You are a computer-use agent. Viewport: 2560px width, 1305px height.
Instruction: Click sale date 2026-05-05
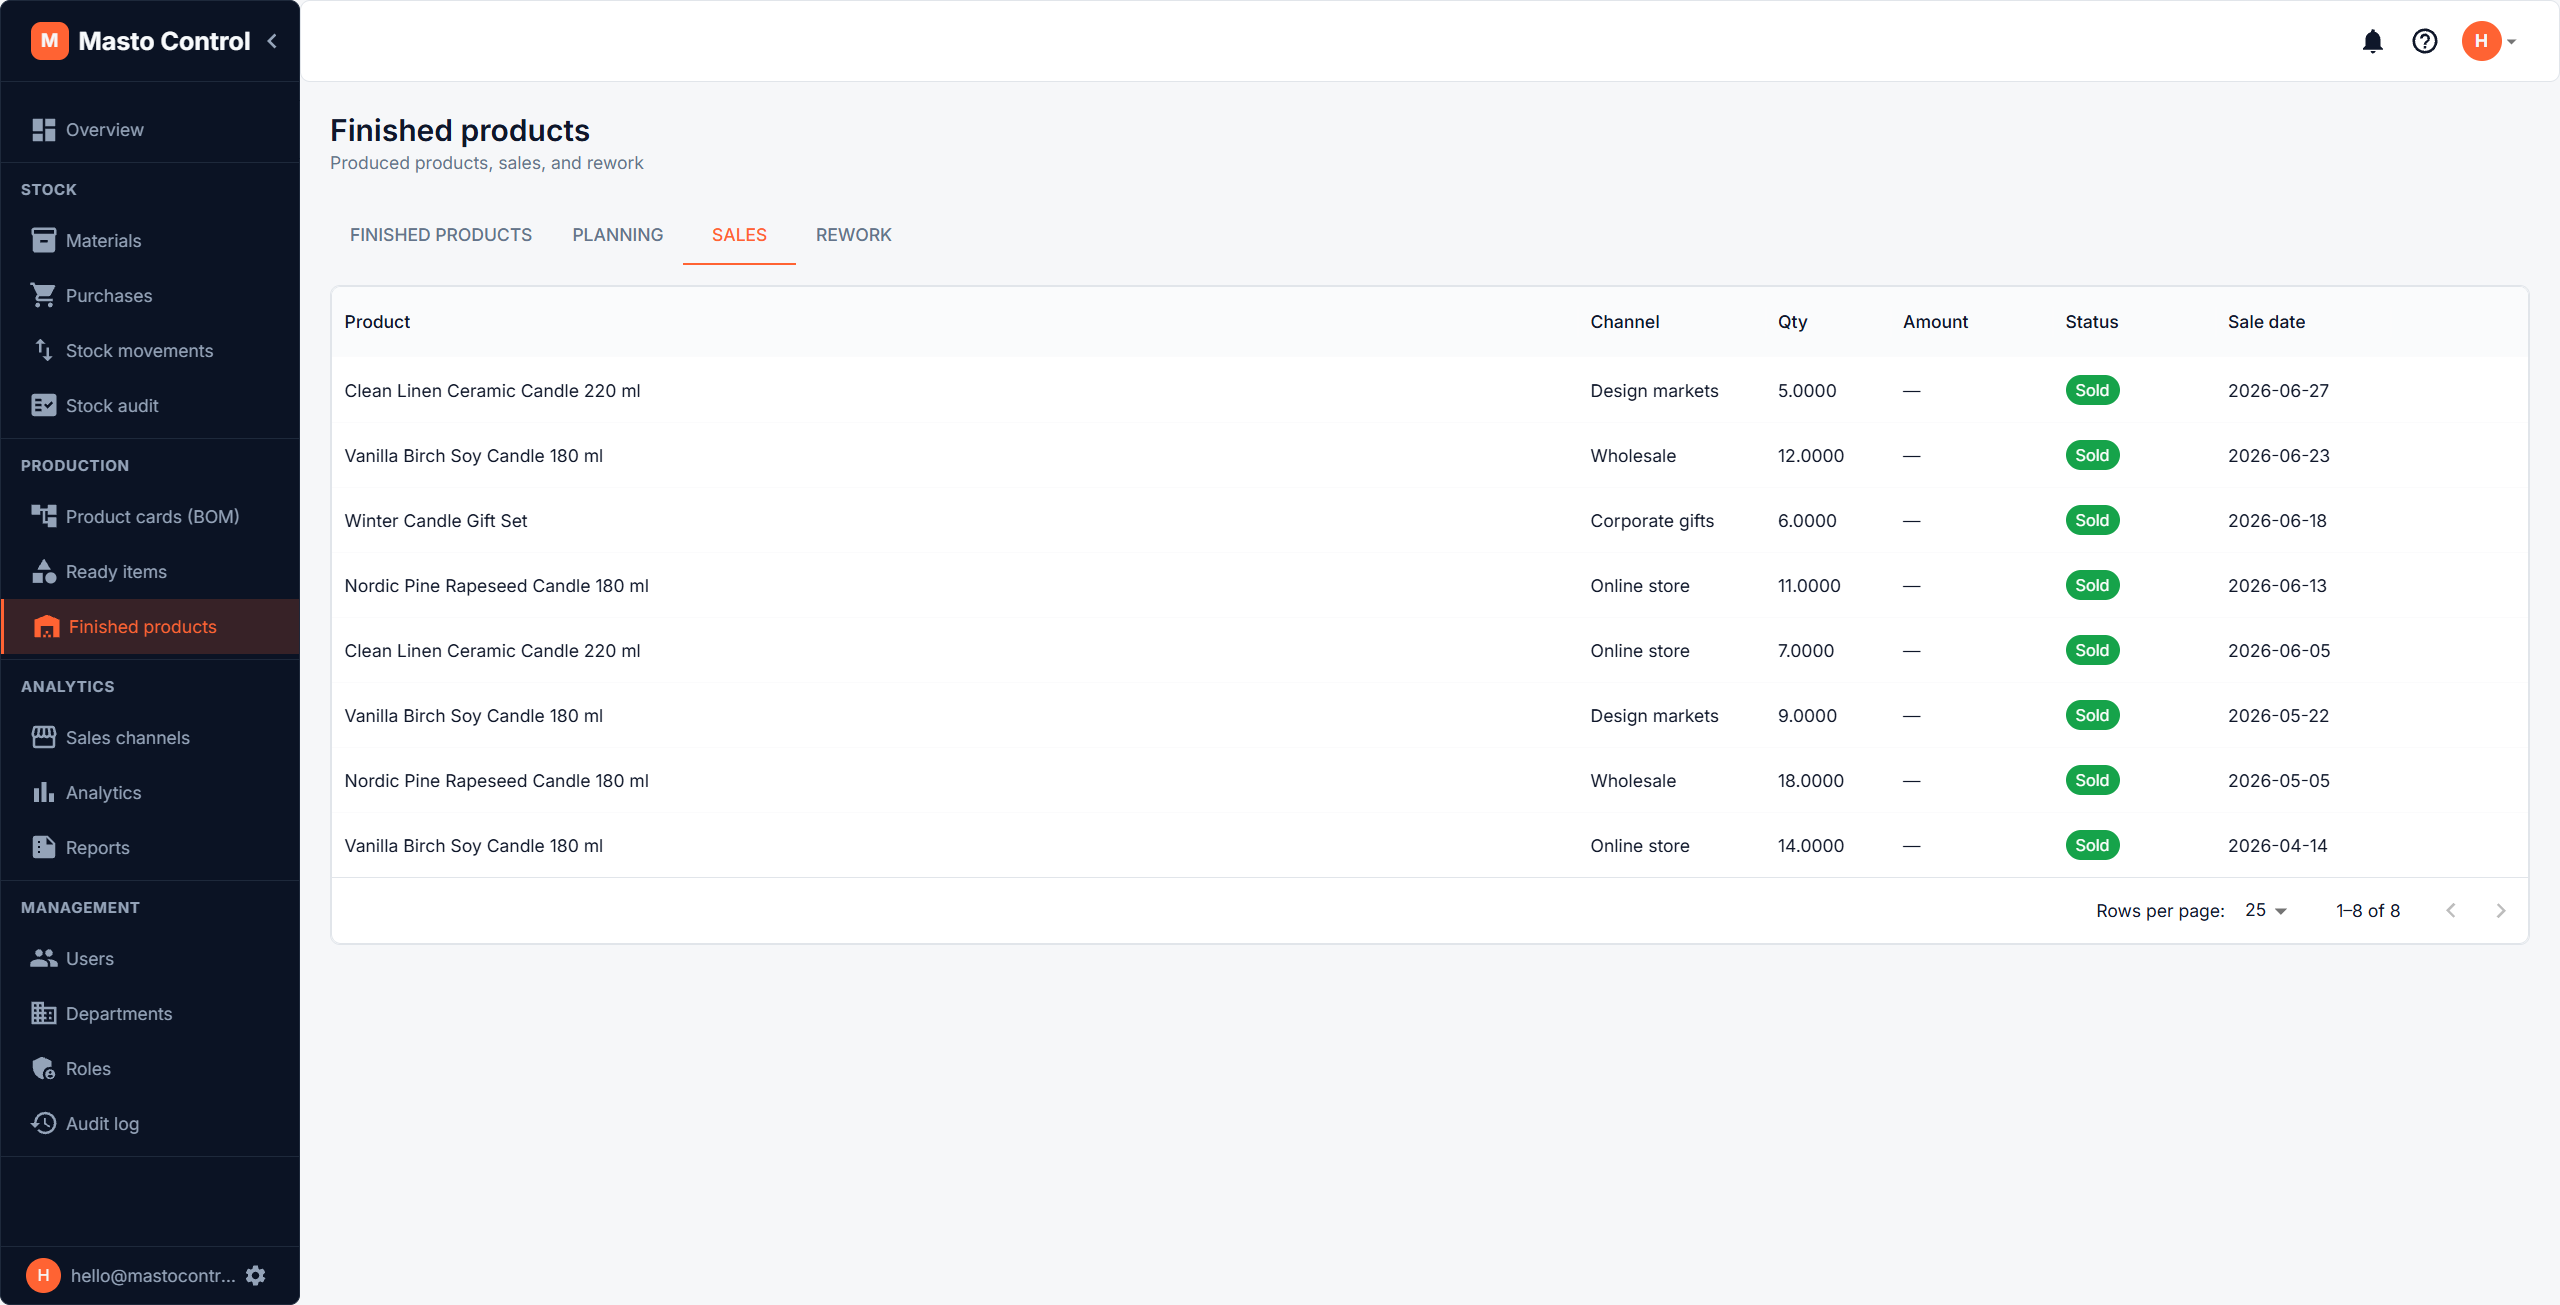[2278, 781]
